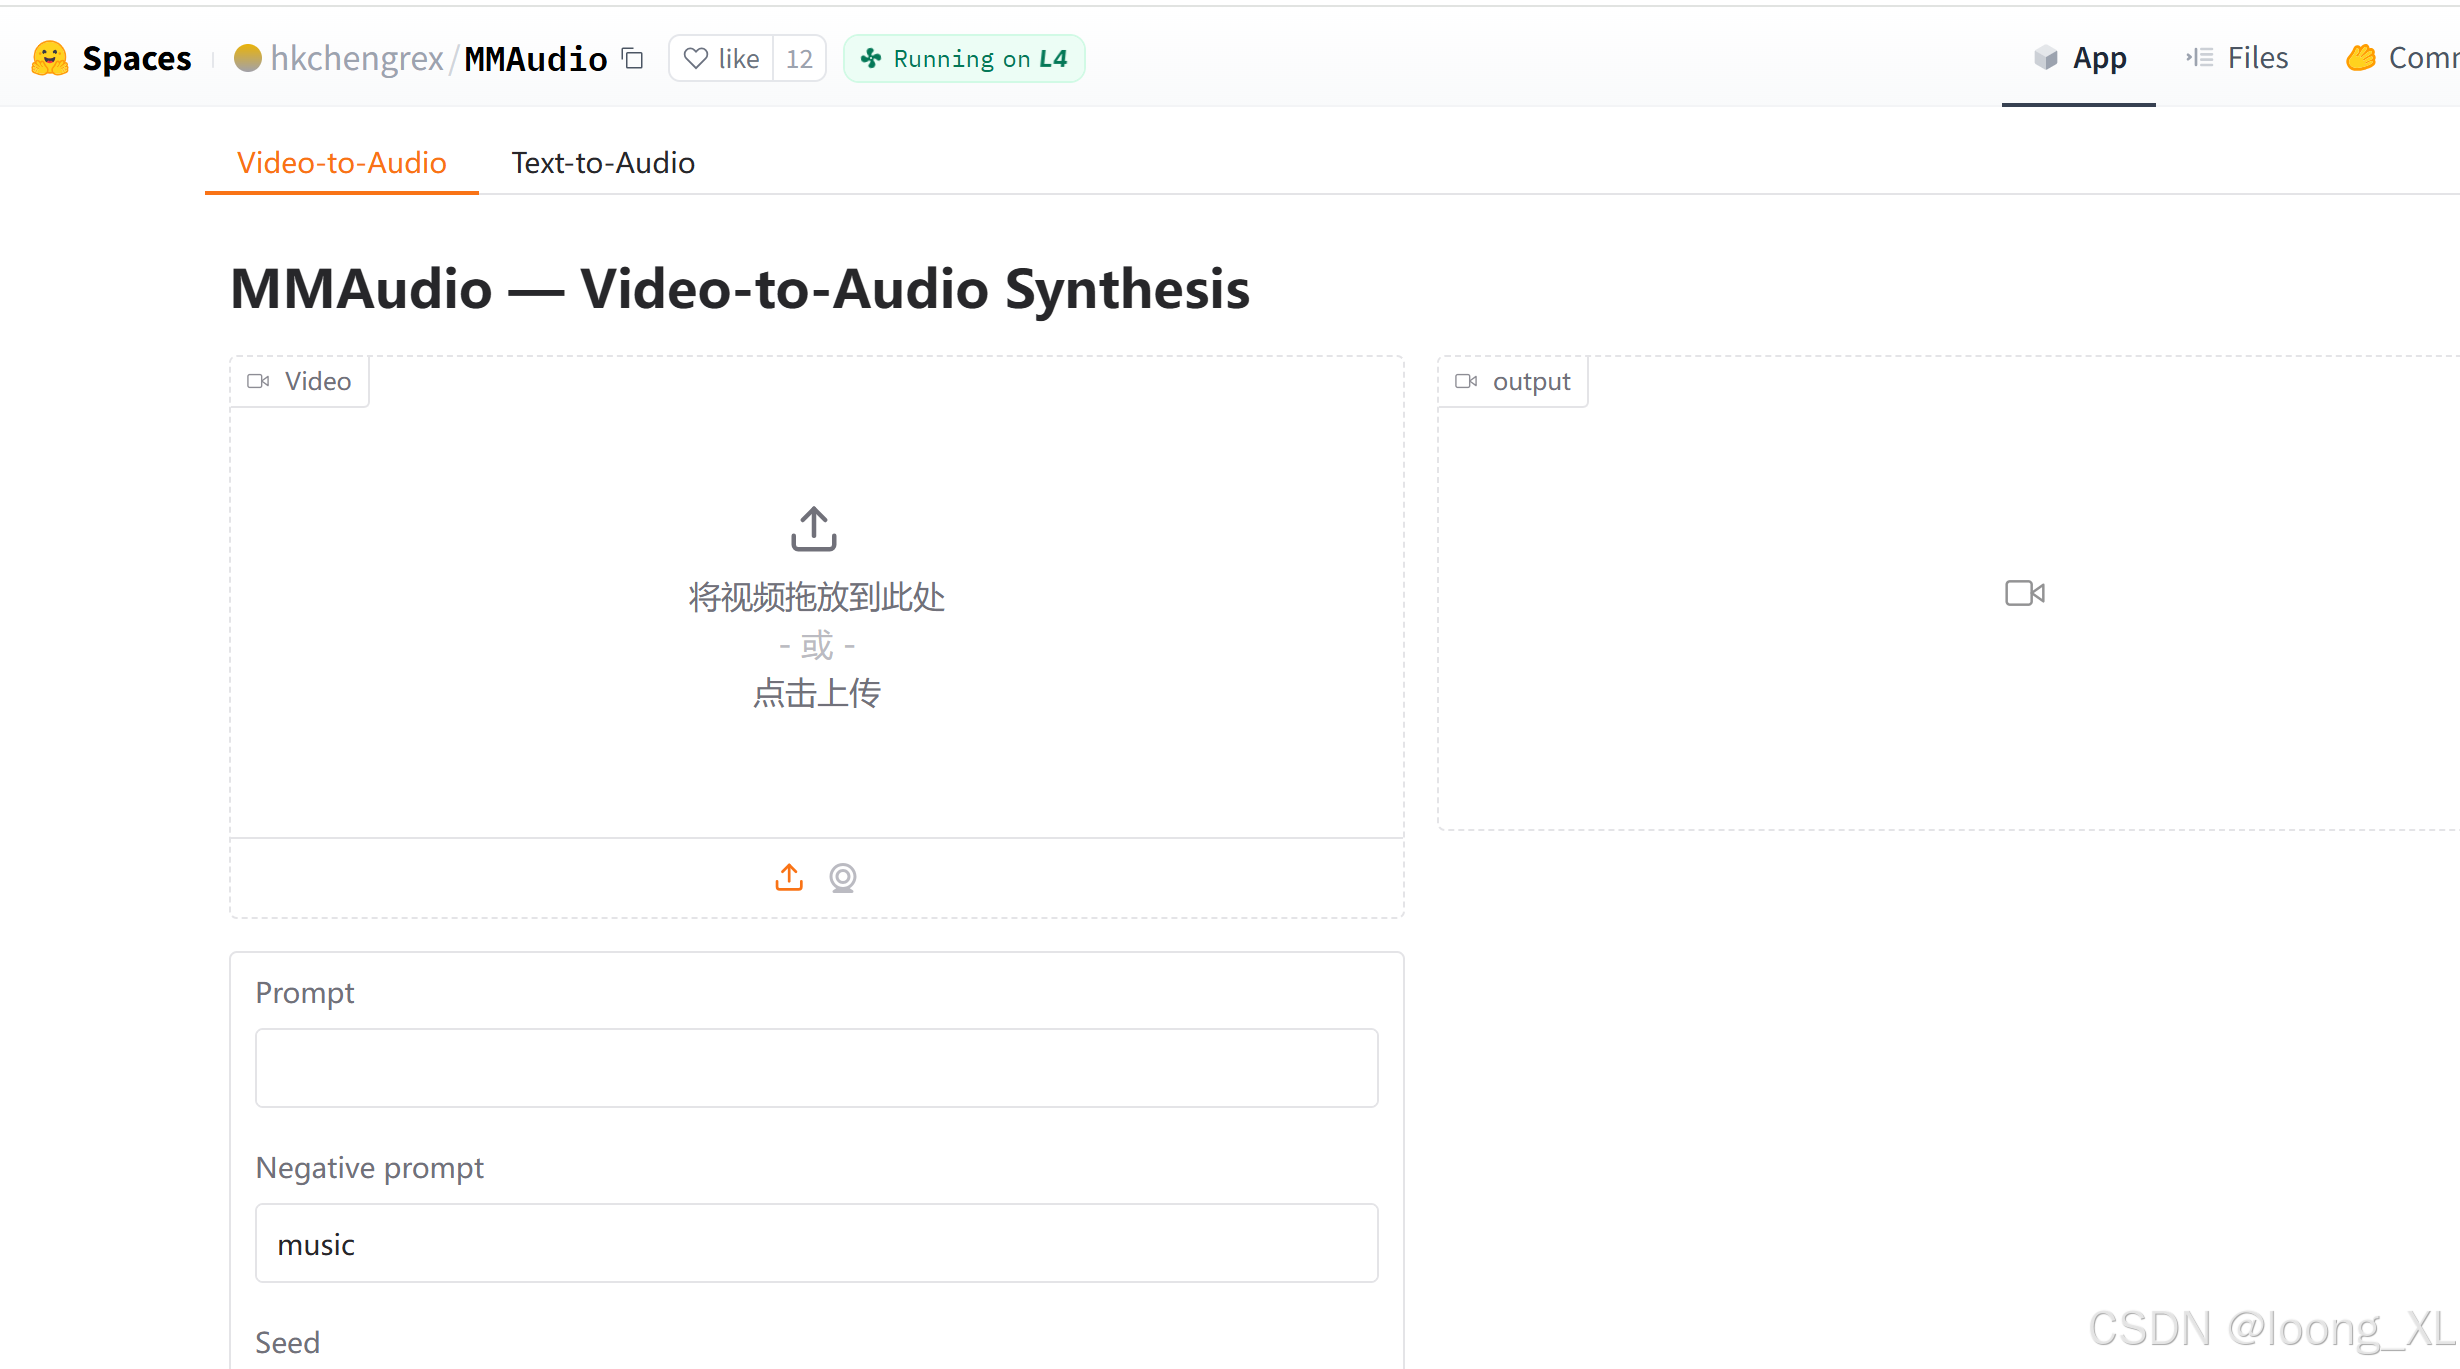Select the webcam source icon
Screen dimensions: 2460x1369
pyautogui.click(x=843, y=877)
